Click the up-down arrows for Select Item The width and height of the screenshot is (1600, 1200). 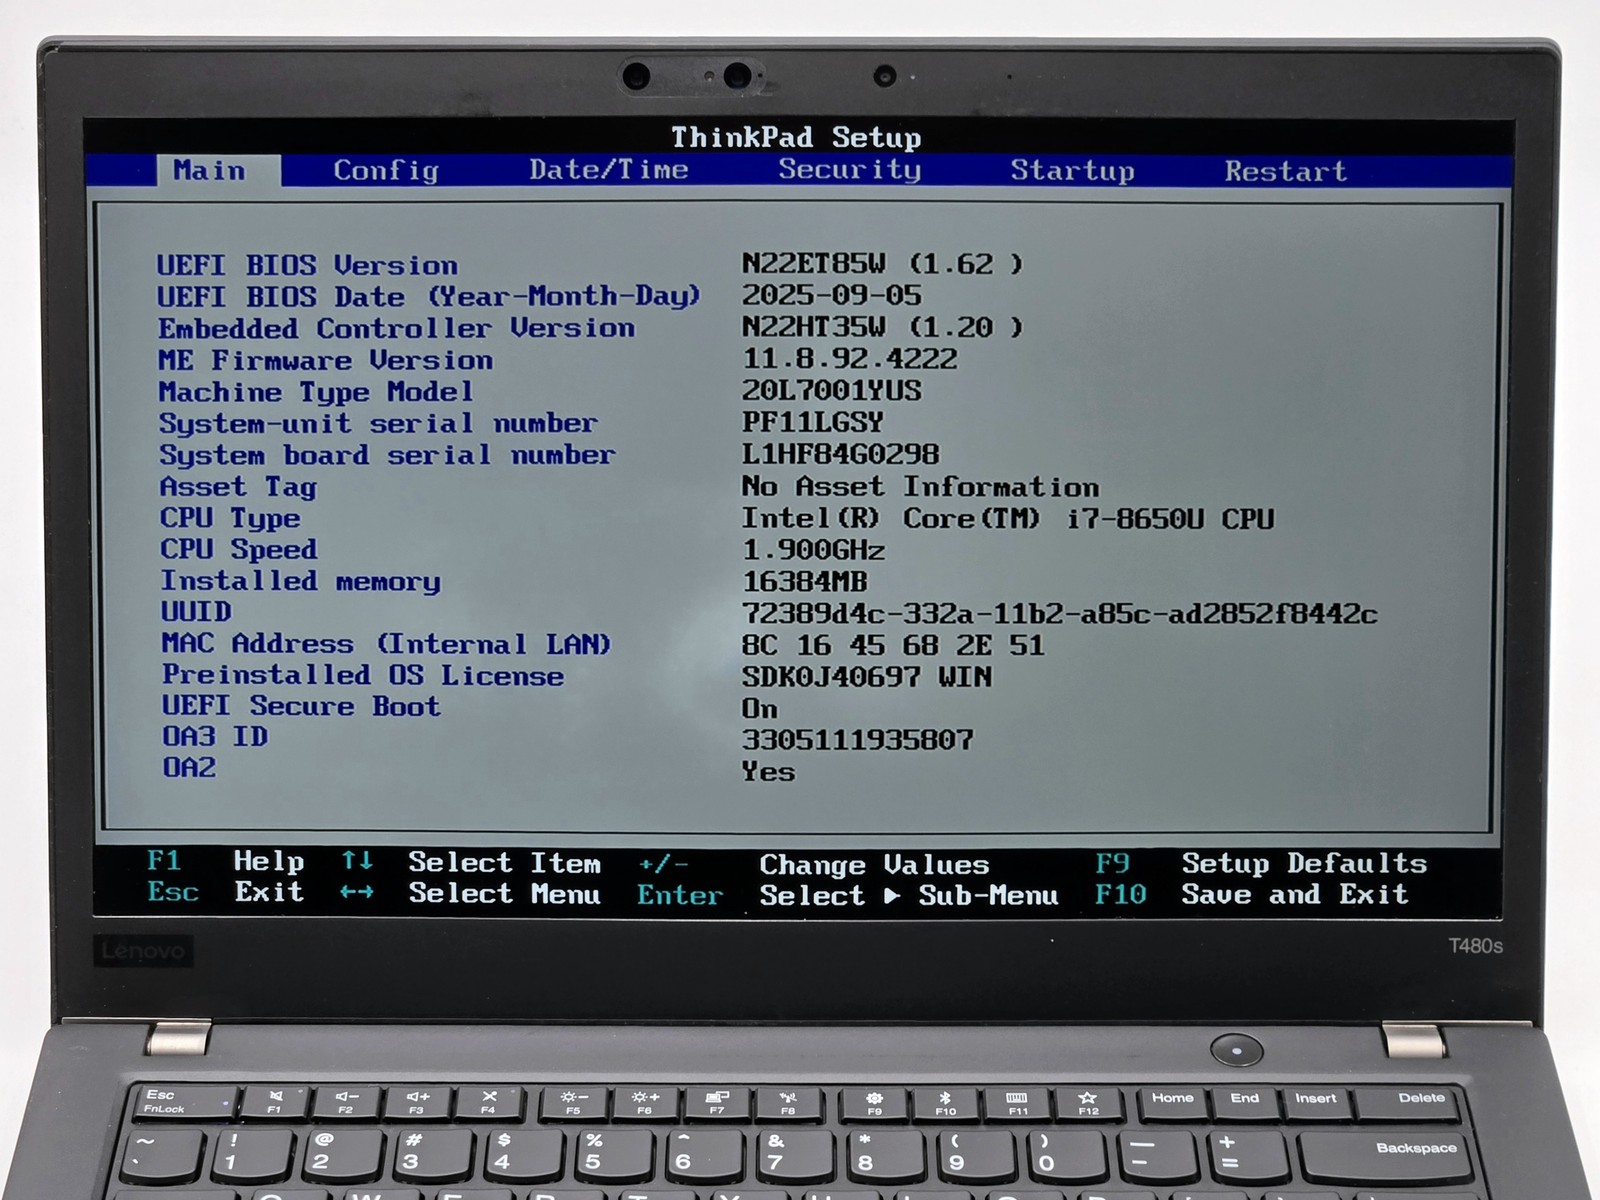tap(357, 861)
